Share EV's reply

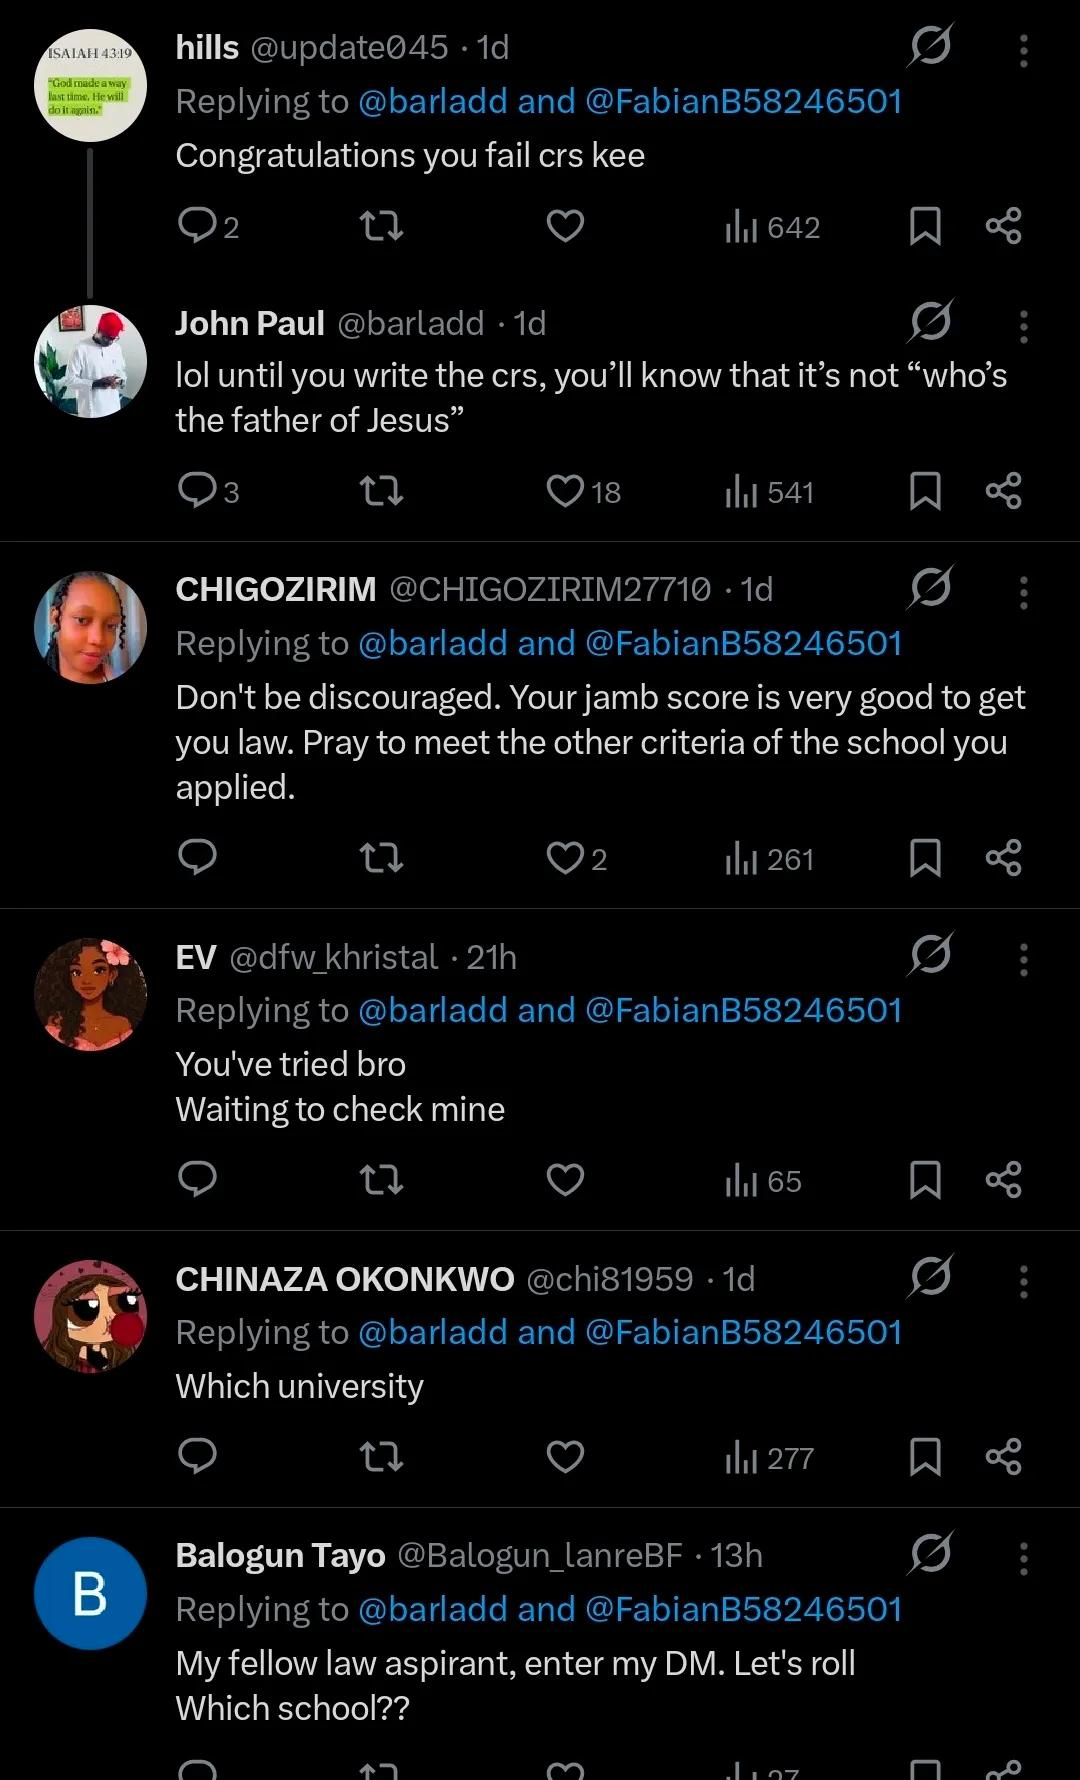(1003, 1180)
